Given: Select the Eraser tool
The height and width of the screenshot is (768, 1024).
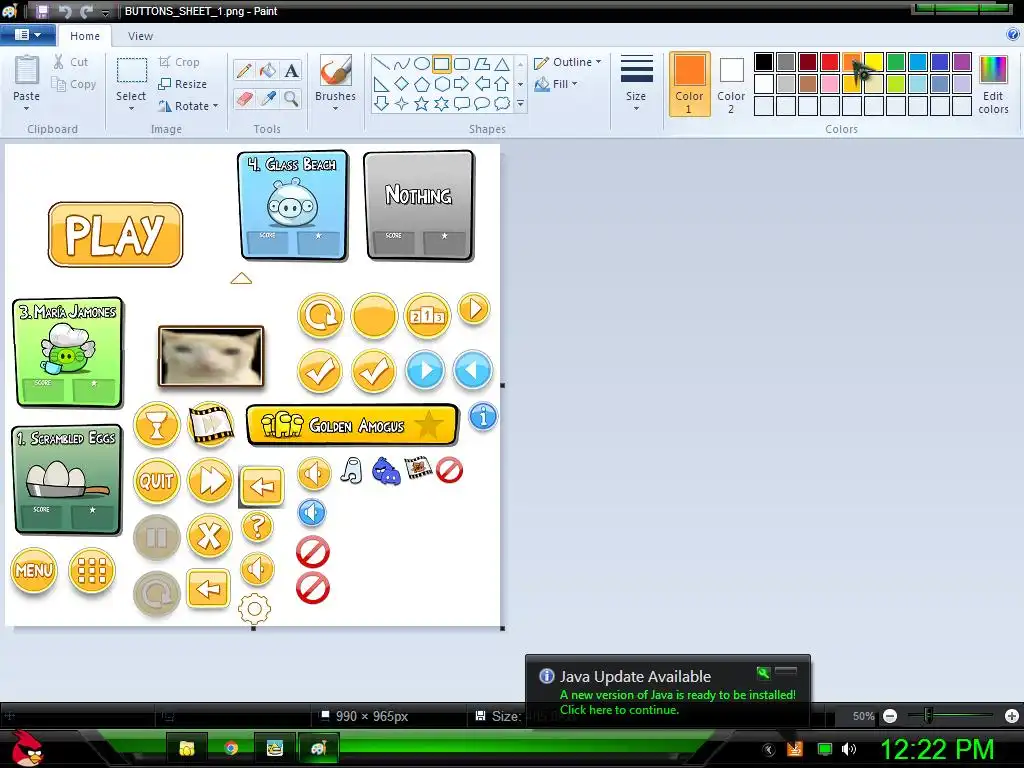Looking at the screenshot, I should (x=244, y=99).
